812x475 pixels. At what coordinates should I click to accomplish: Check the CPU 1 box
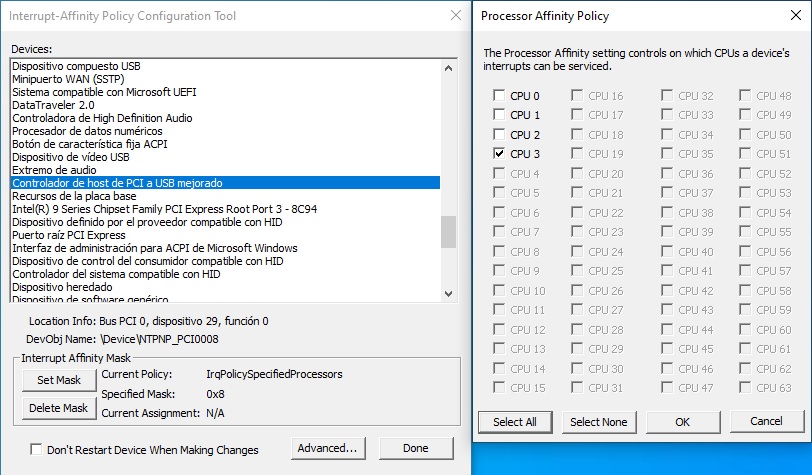click(x=499, y=115)
